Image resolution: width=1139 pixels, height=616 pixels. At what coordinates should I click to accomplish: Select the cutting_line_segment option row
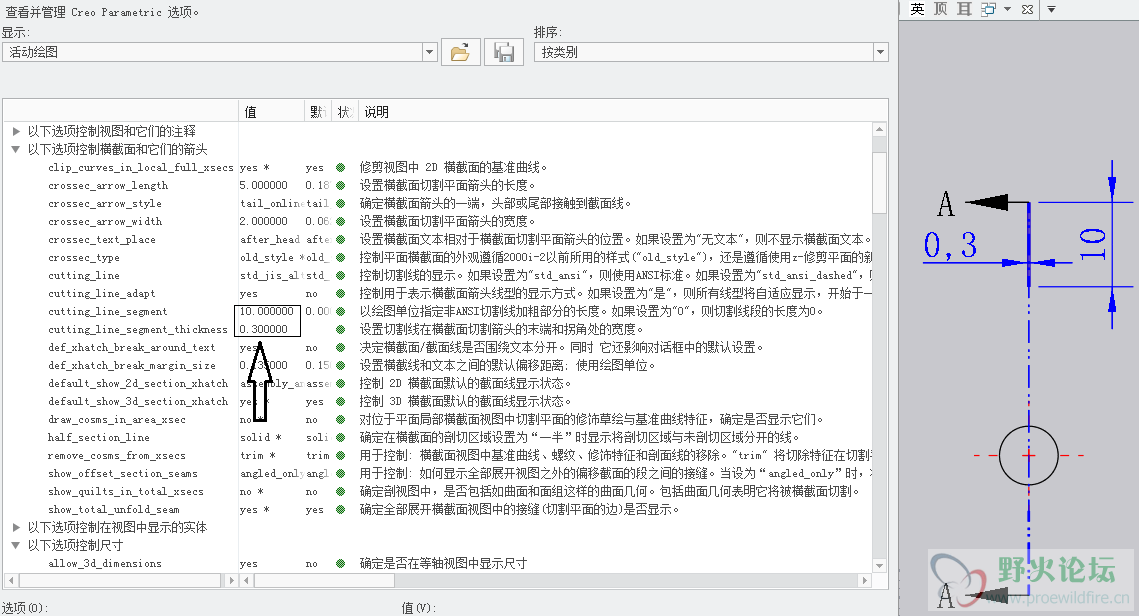pos(108,312)
